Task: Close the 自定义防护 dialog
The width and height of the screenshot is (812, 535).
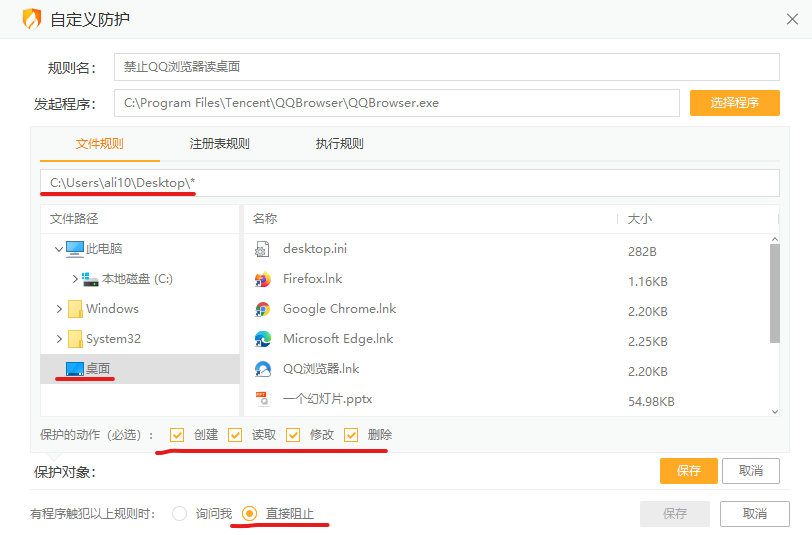Action: click(x=792, y=19)
